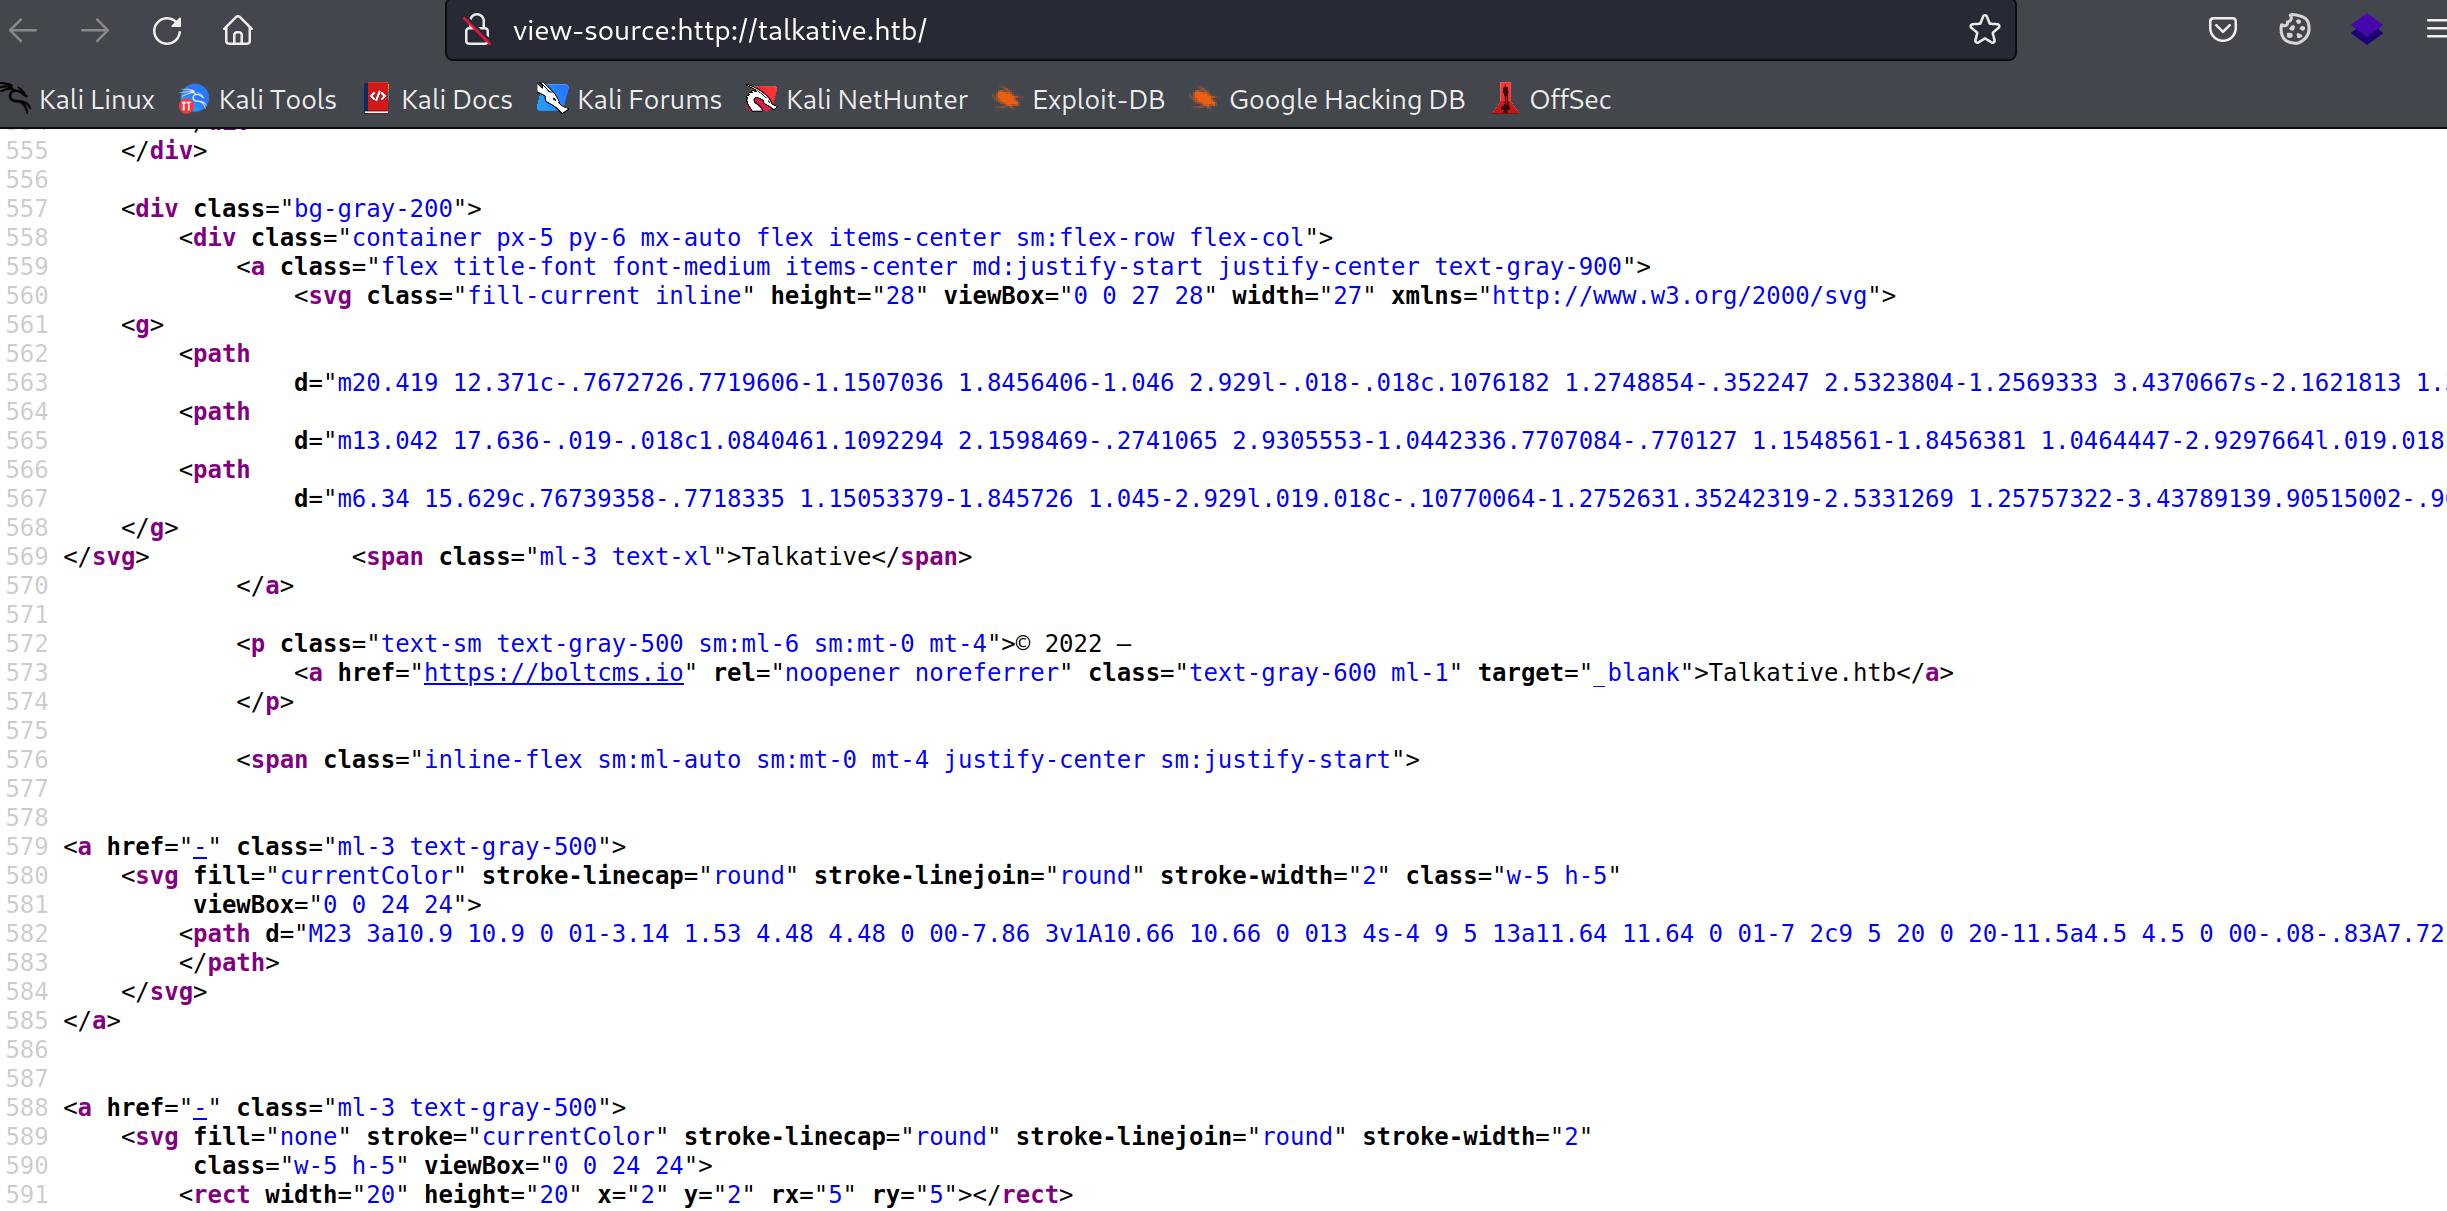Open the Exploit-DB bookmark
The height and width of the screenshot is (1211, 2447).
pos(1079,100)
